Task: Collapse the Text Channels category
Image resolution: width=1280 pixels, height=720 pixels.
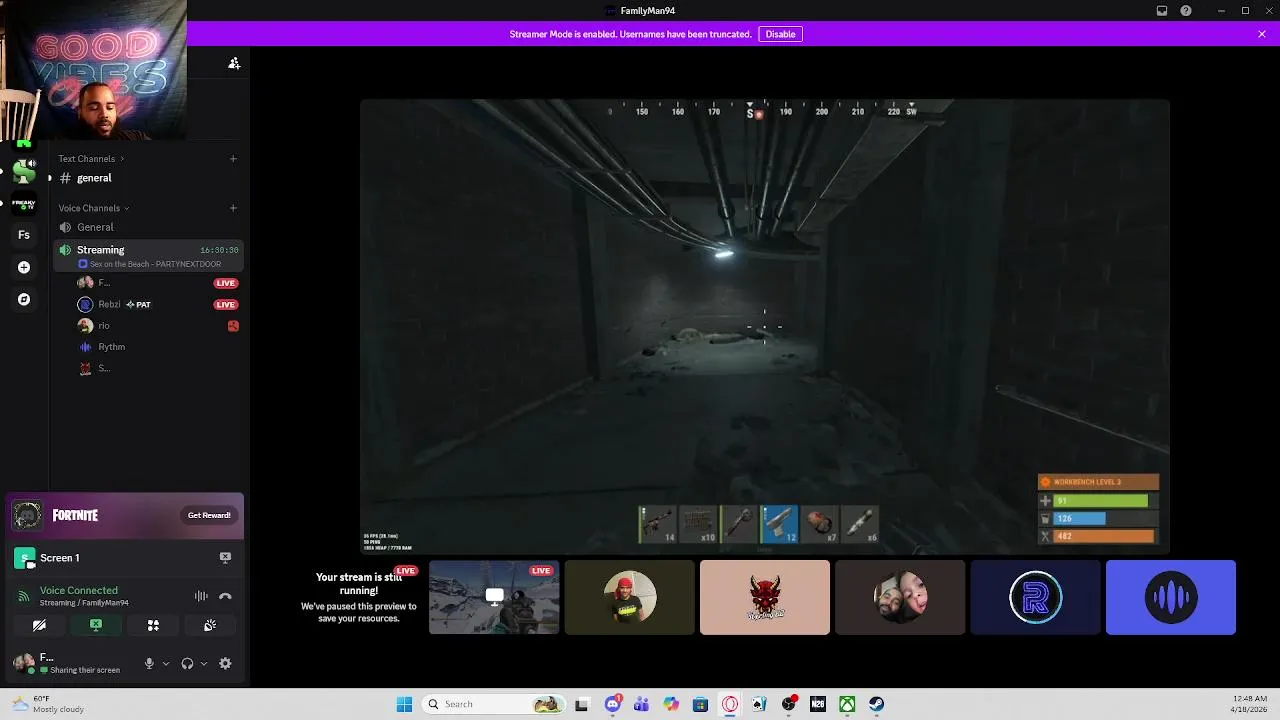Action: 91,158
